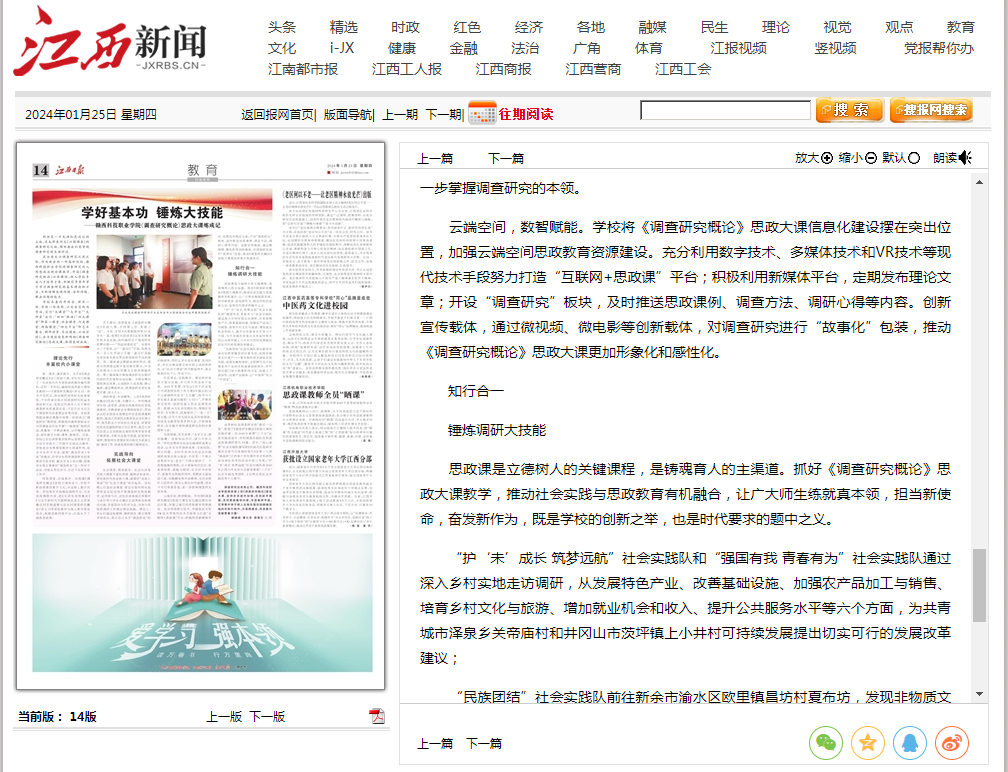This screenshot has height=772, width=1008.
Task: Click the QQ penguin share icon
Action: [x=909, y=742]
